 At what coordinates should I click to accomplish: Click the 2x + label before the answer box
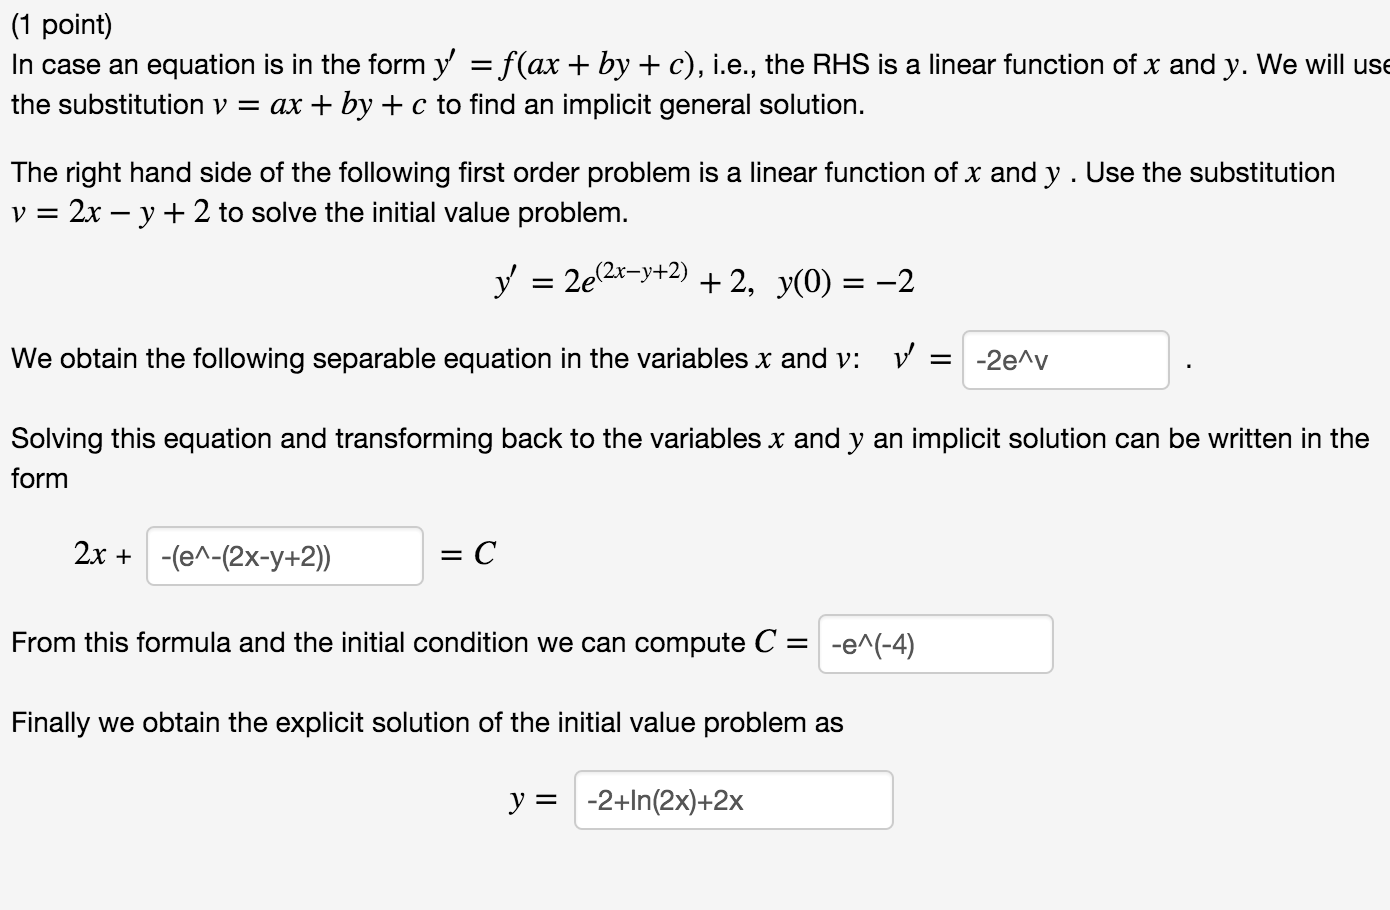pos(100,552)
